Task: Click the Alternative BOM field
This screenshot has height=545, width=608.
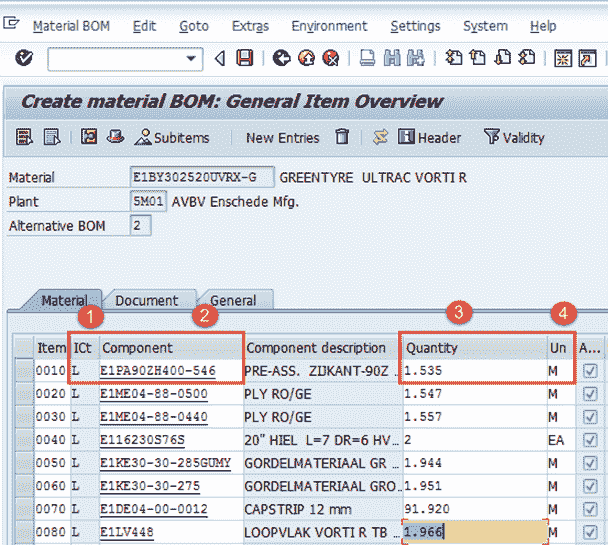Action: (x=140, y=225)
